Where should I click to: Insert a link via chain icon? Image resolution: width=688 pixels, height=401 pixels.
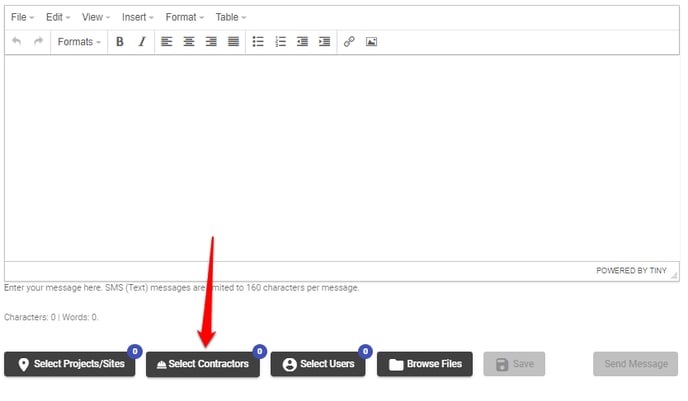click(x=349, y=42)
